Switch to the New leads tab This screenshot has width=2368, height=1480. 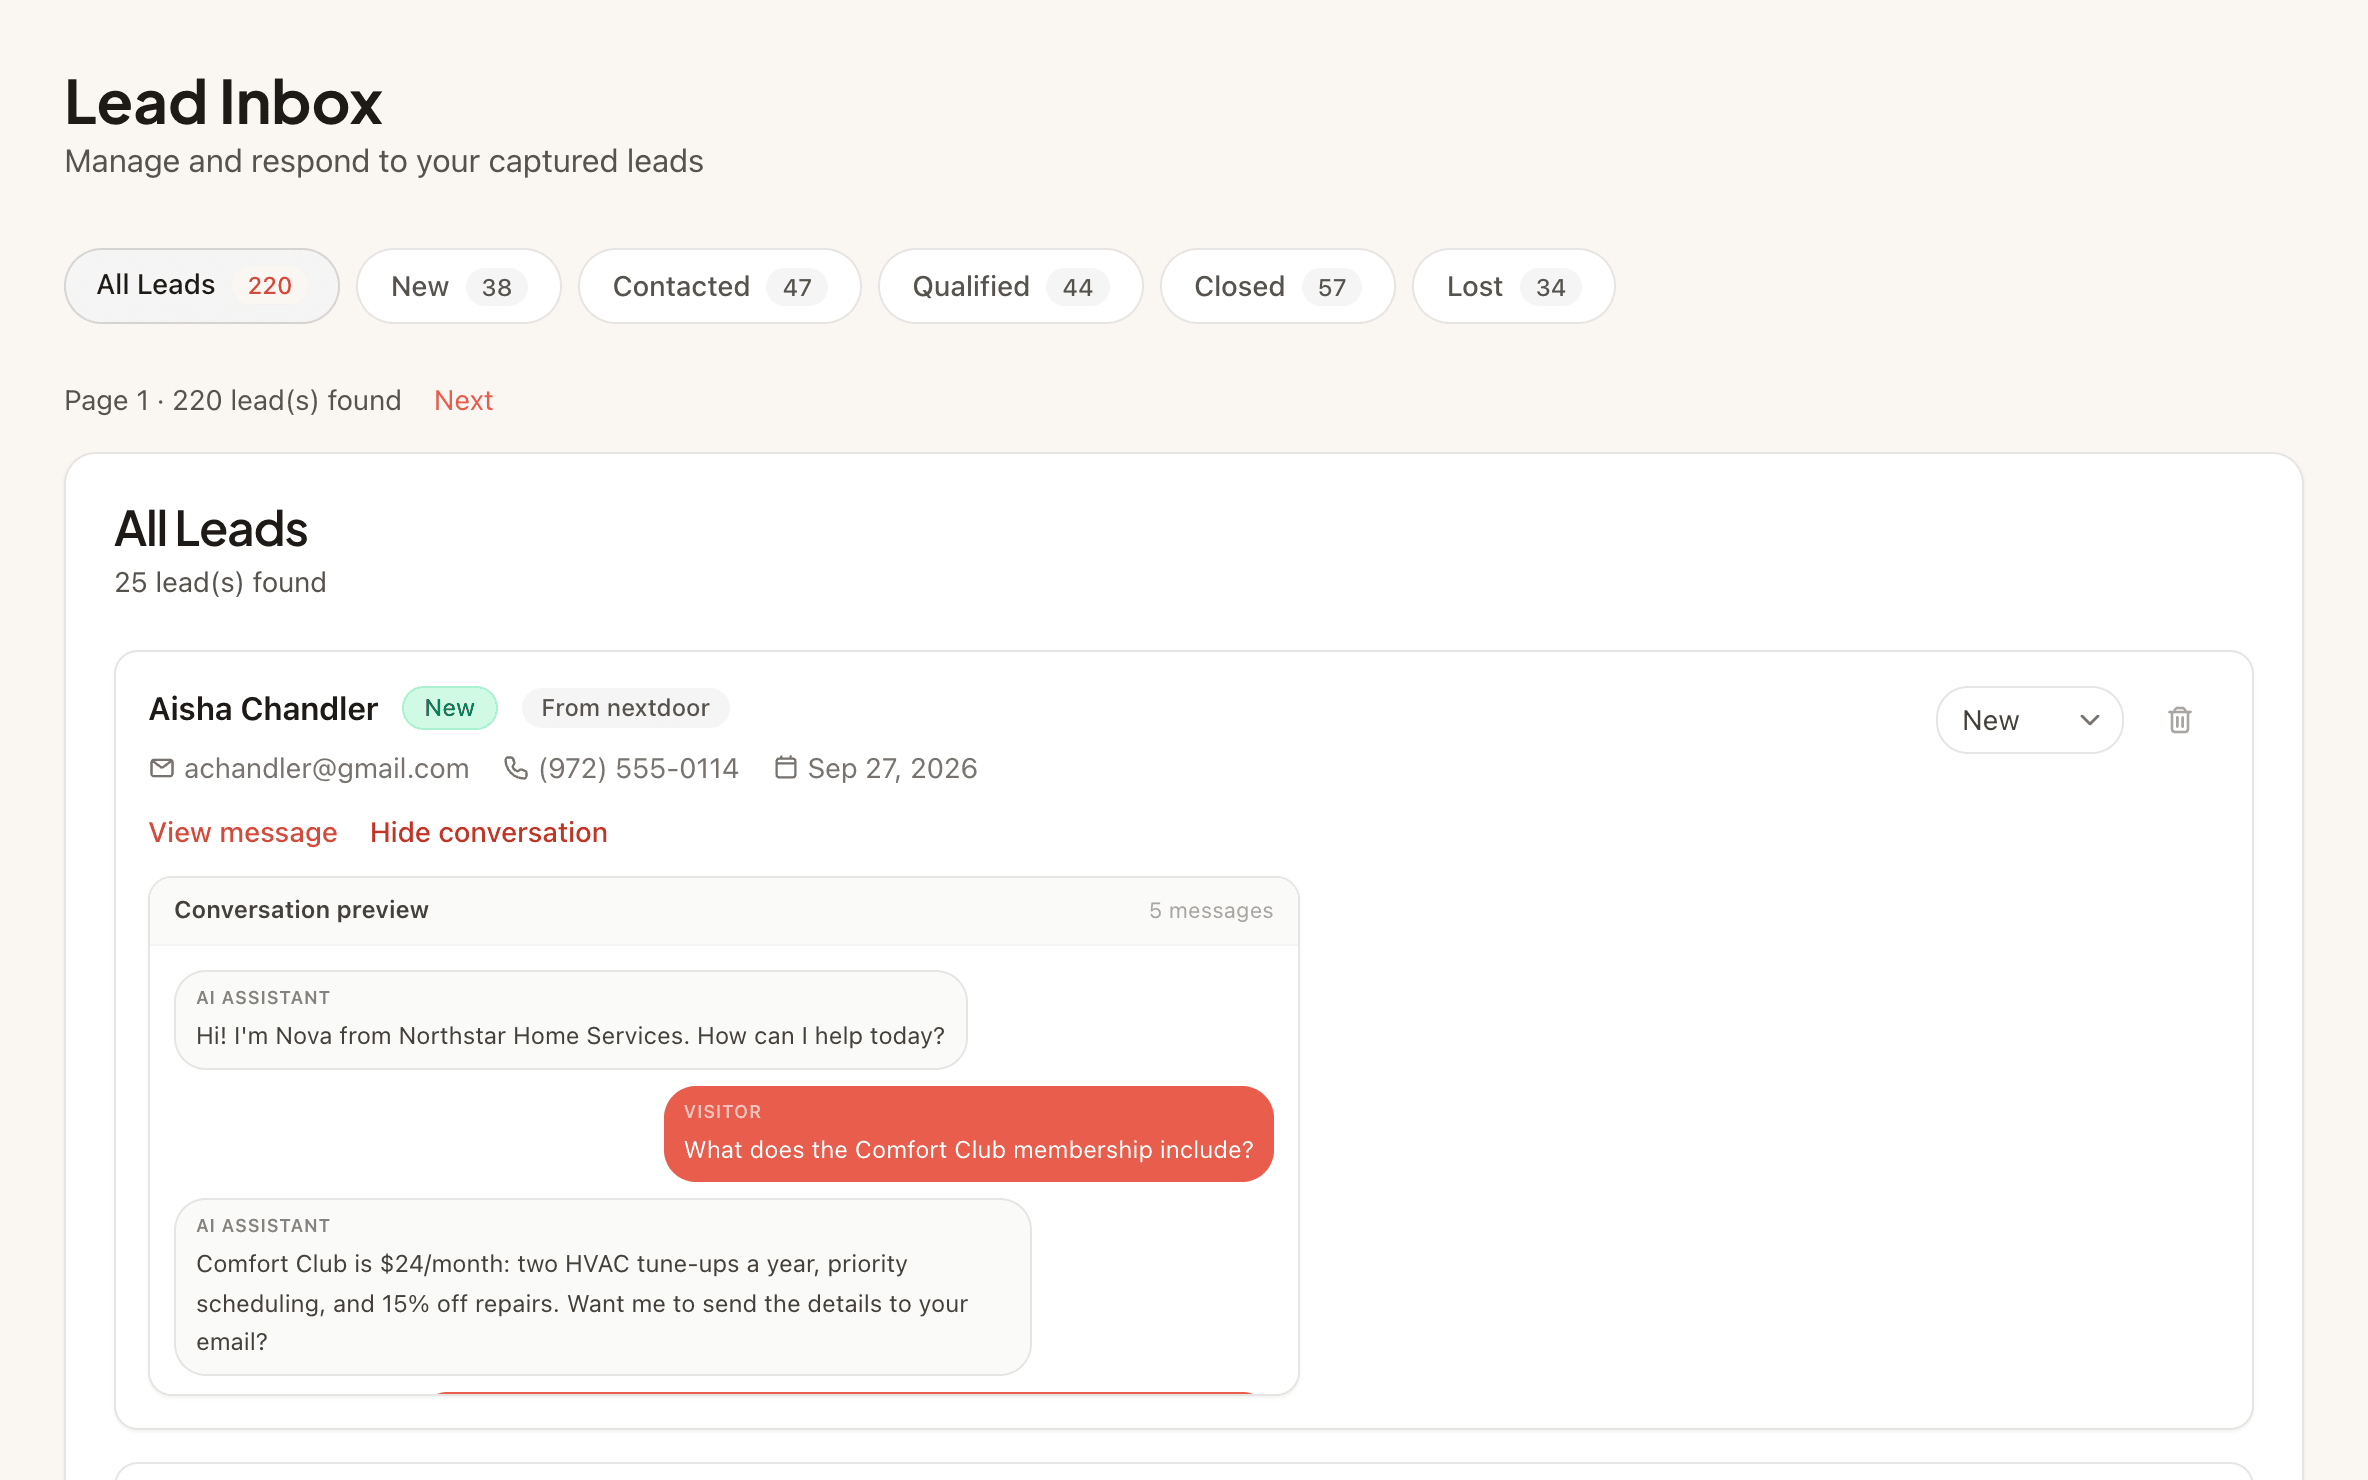click(459, 286)
